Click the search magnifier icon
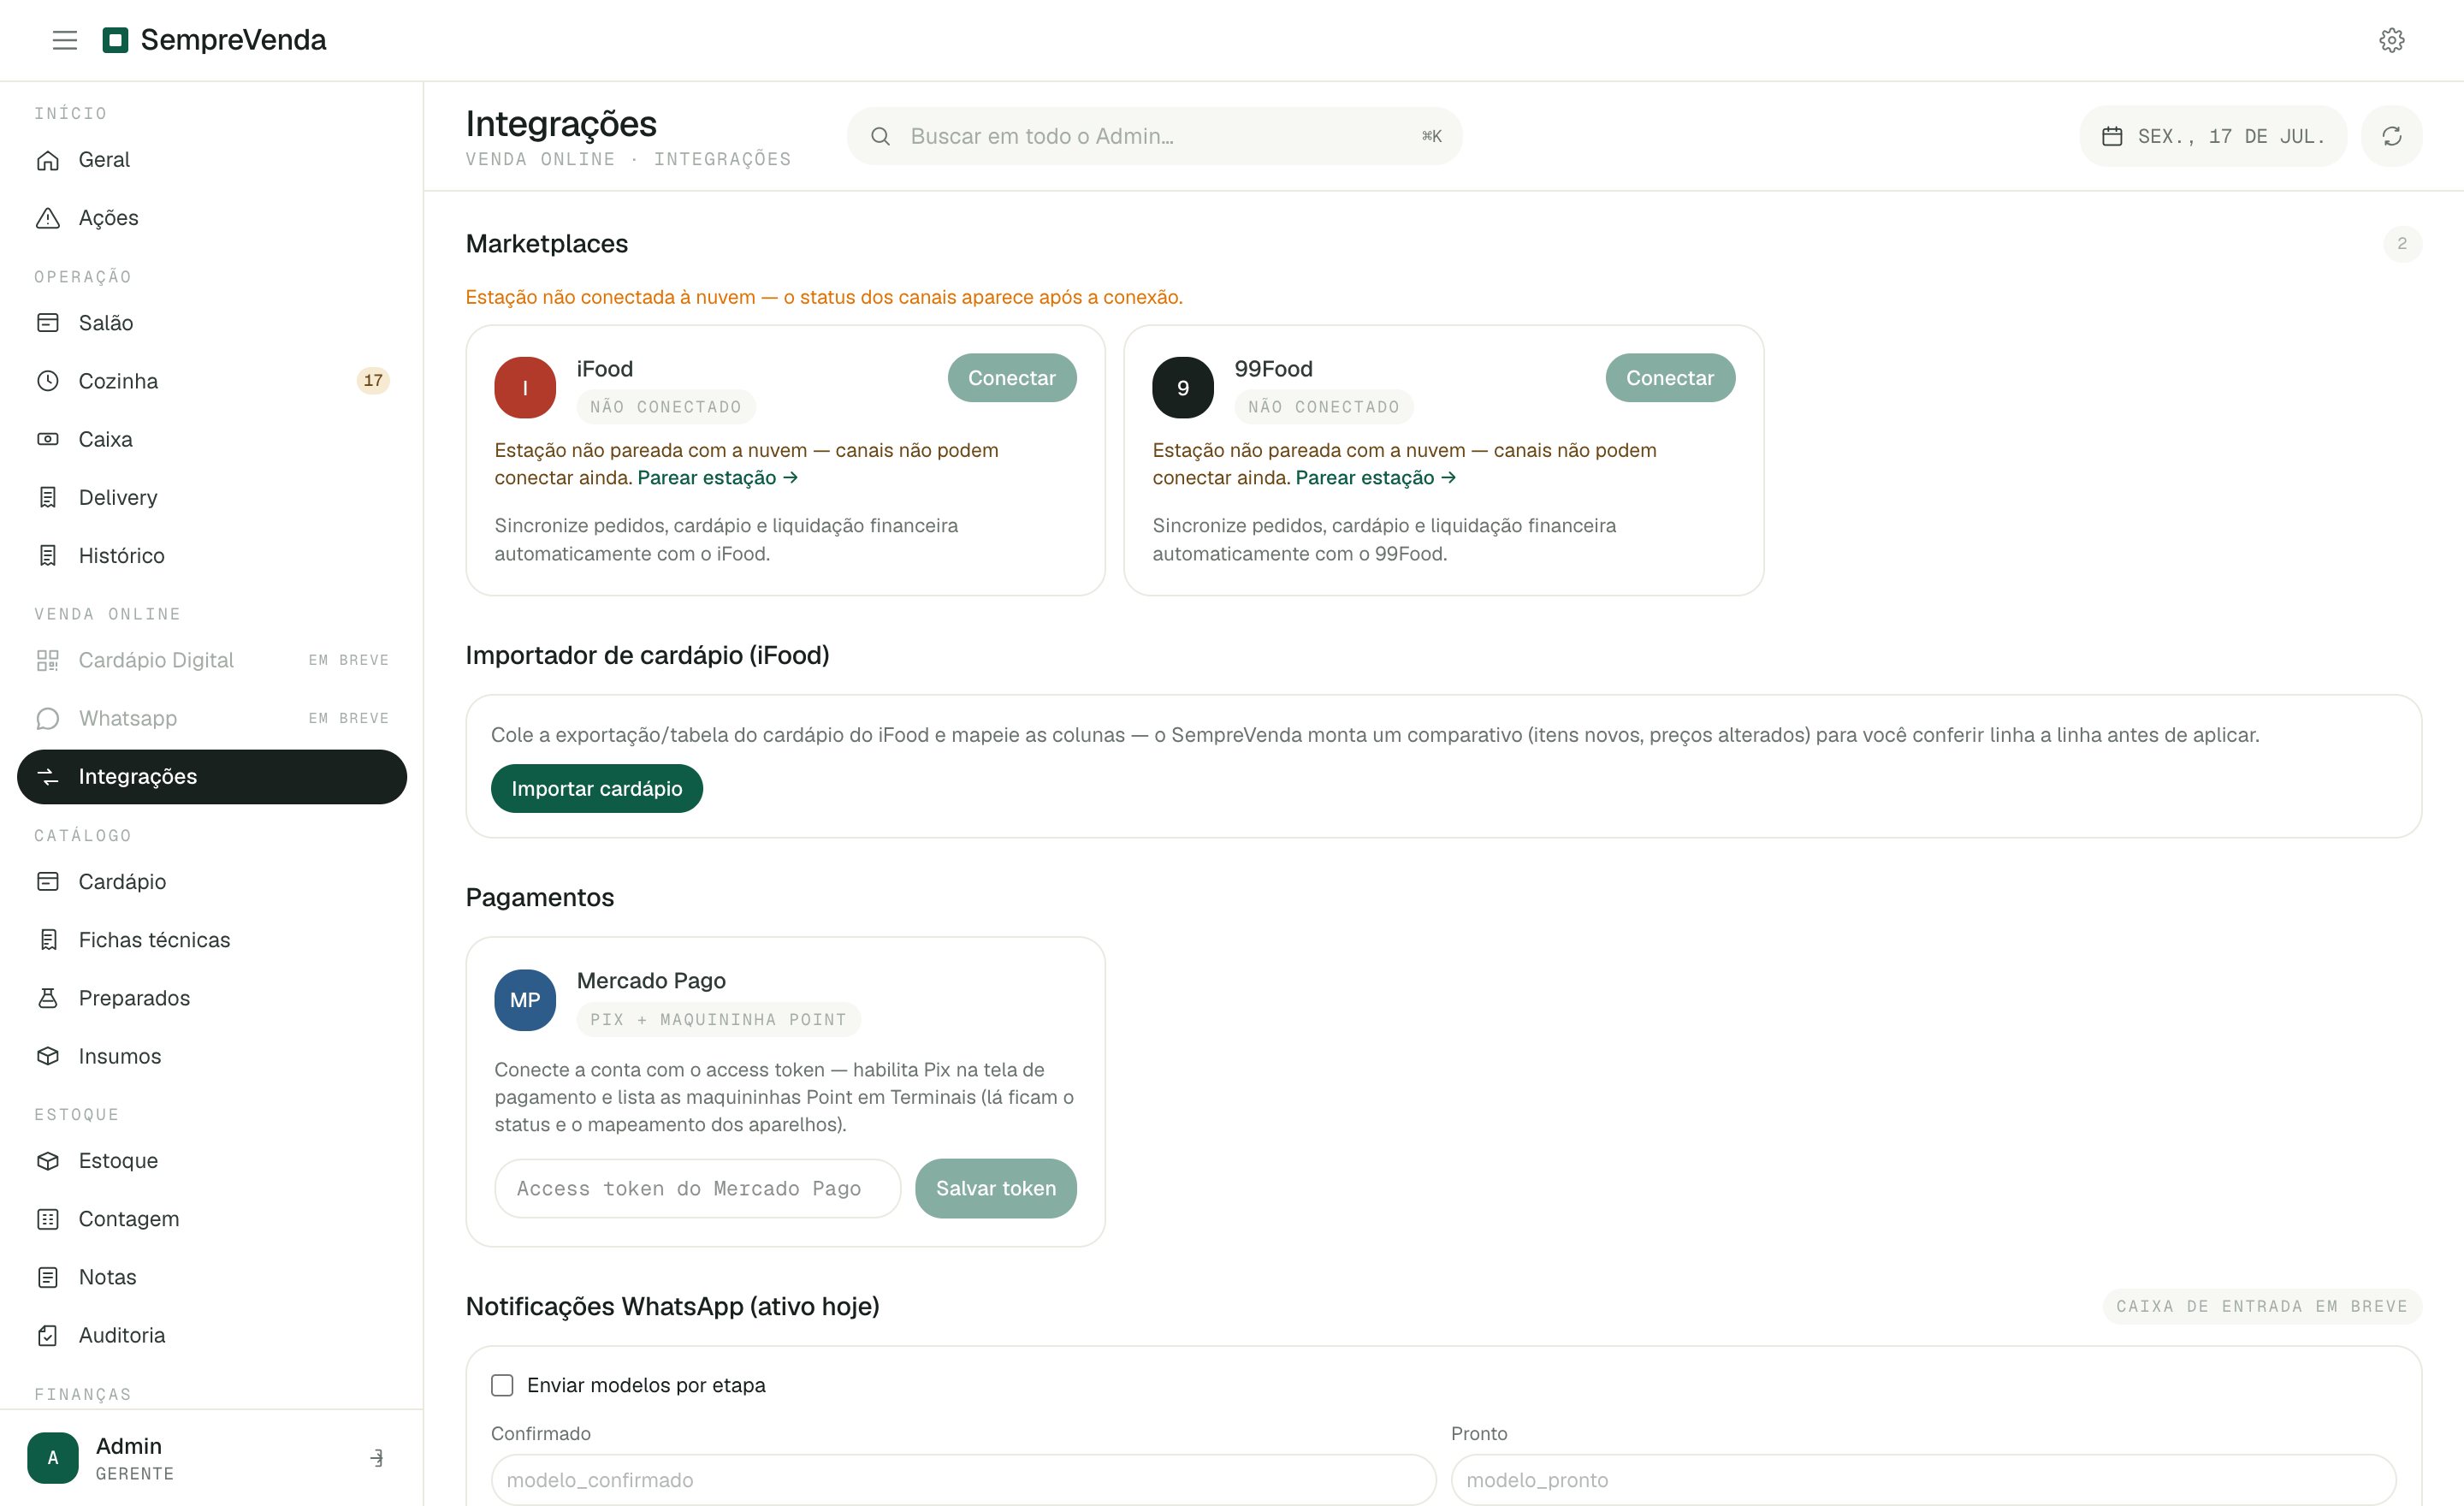 pos(880,136)
